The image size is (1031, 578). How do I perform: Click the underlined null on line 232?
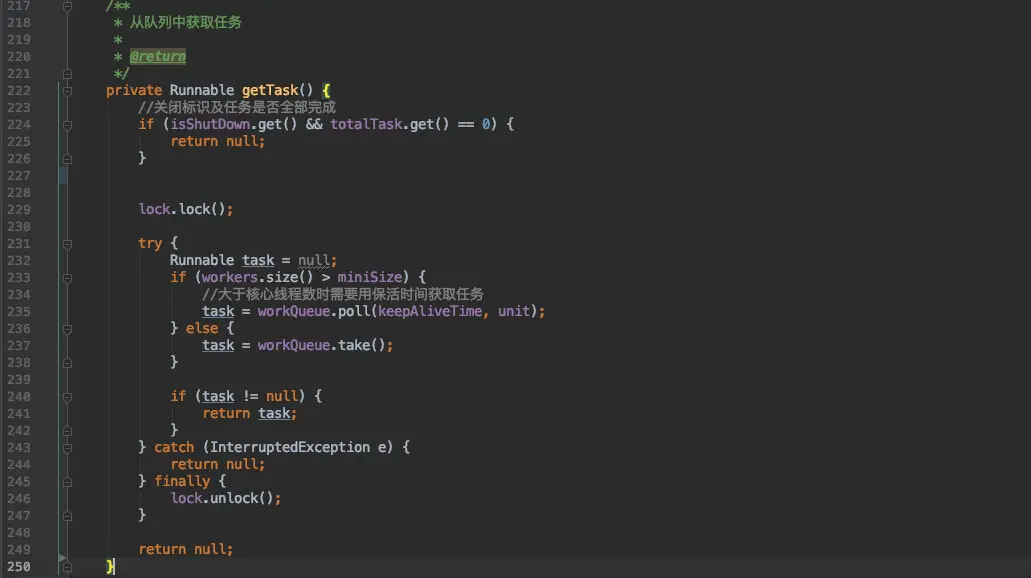tap(314, 260)
